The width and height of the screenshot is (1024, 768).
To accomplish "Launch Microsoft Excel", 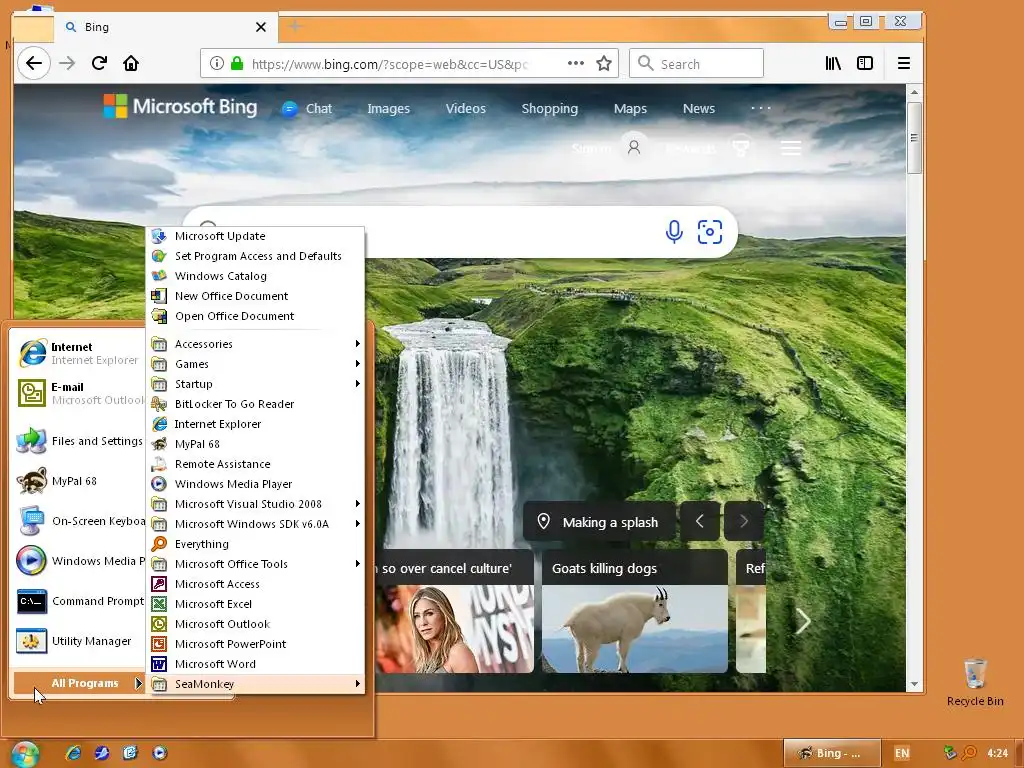I will [x=255, y=604].
